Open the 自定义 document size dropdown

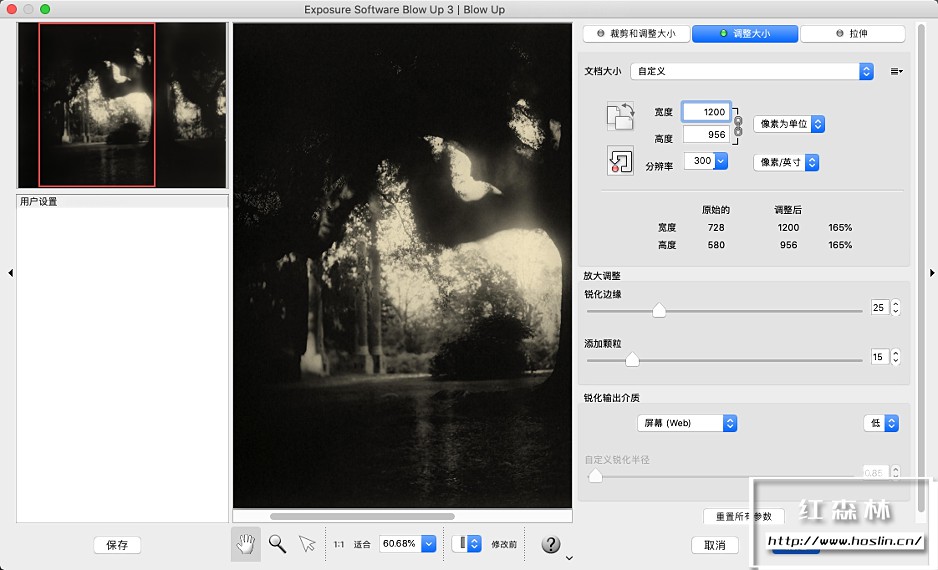[x=751, y=71]
